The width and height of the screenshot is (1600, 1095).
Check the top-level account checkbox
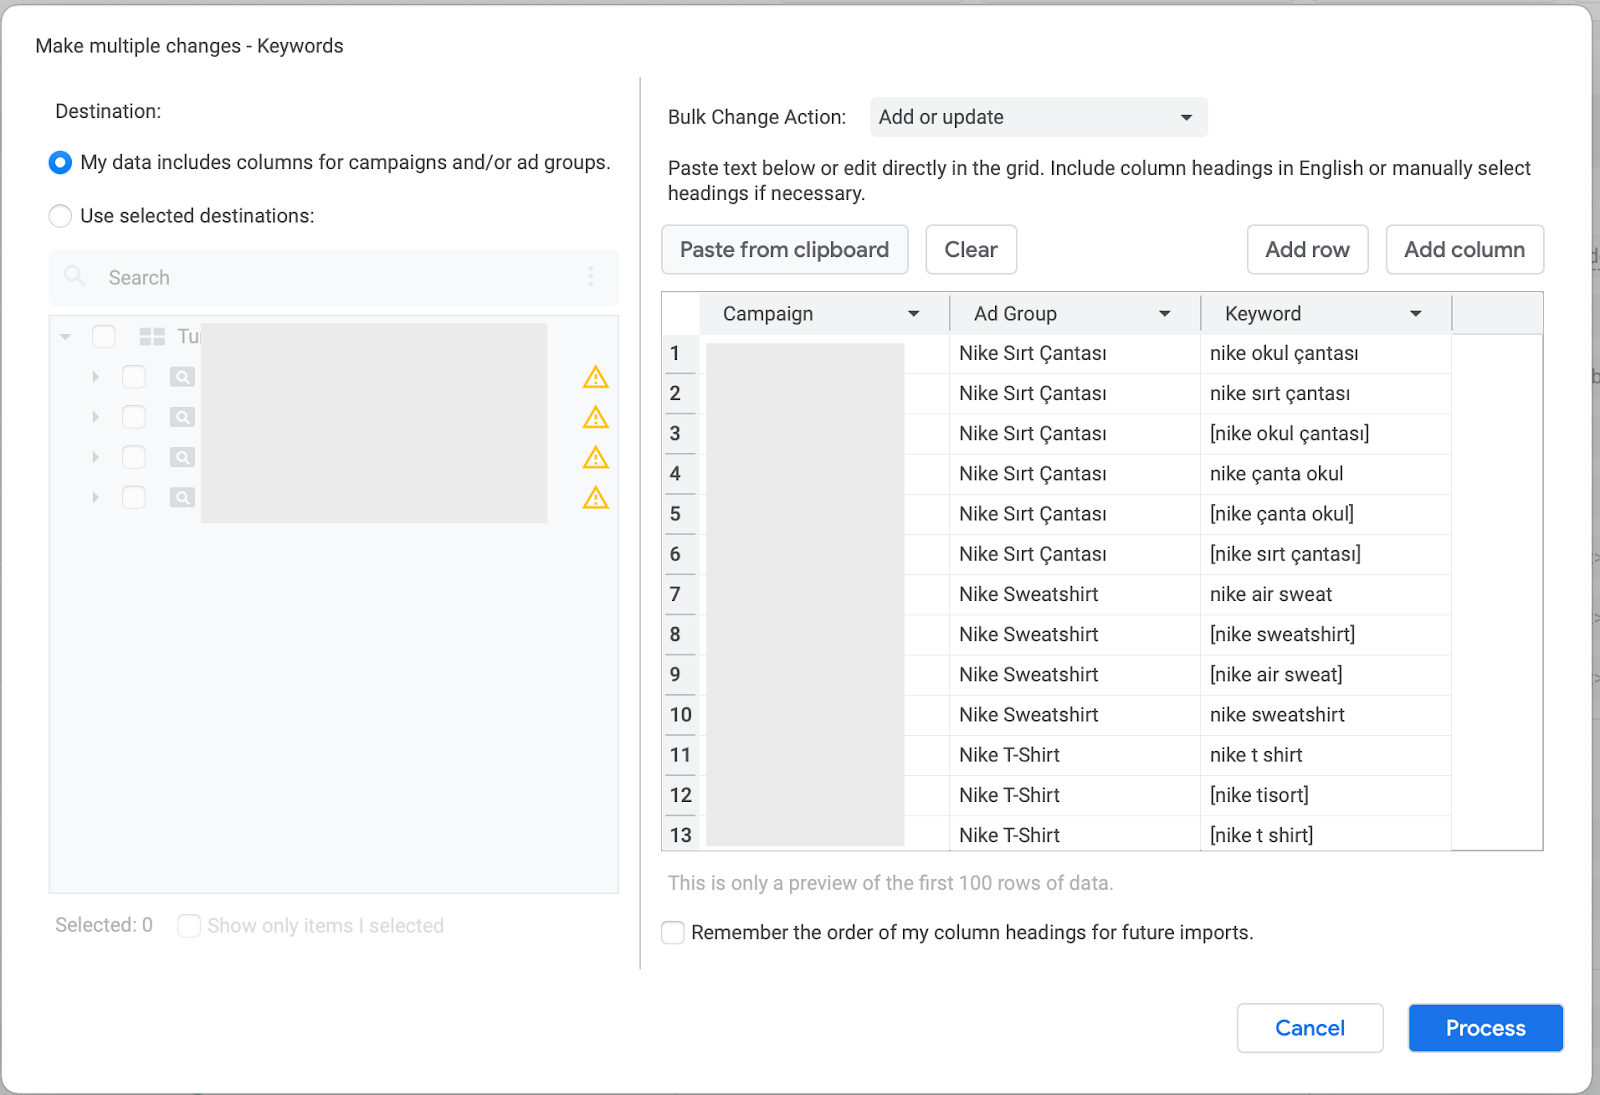tap(104, 337)
